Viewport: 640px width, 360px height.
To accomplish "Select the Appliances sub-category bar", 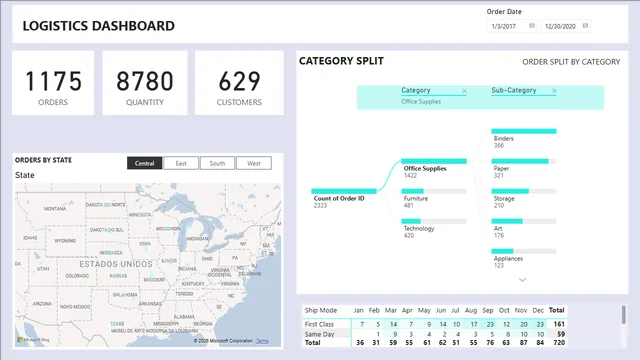I will click(x=524, y=251).
